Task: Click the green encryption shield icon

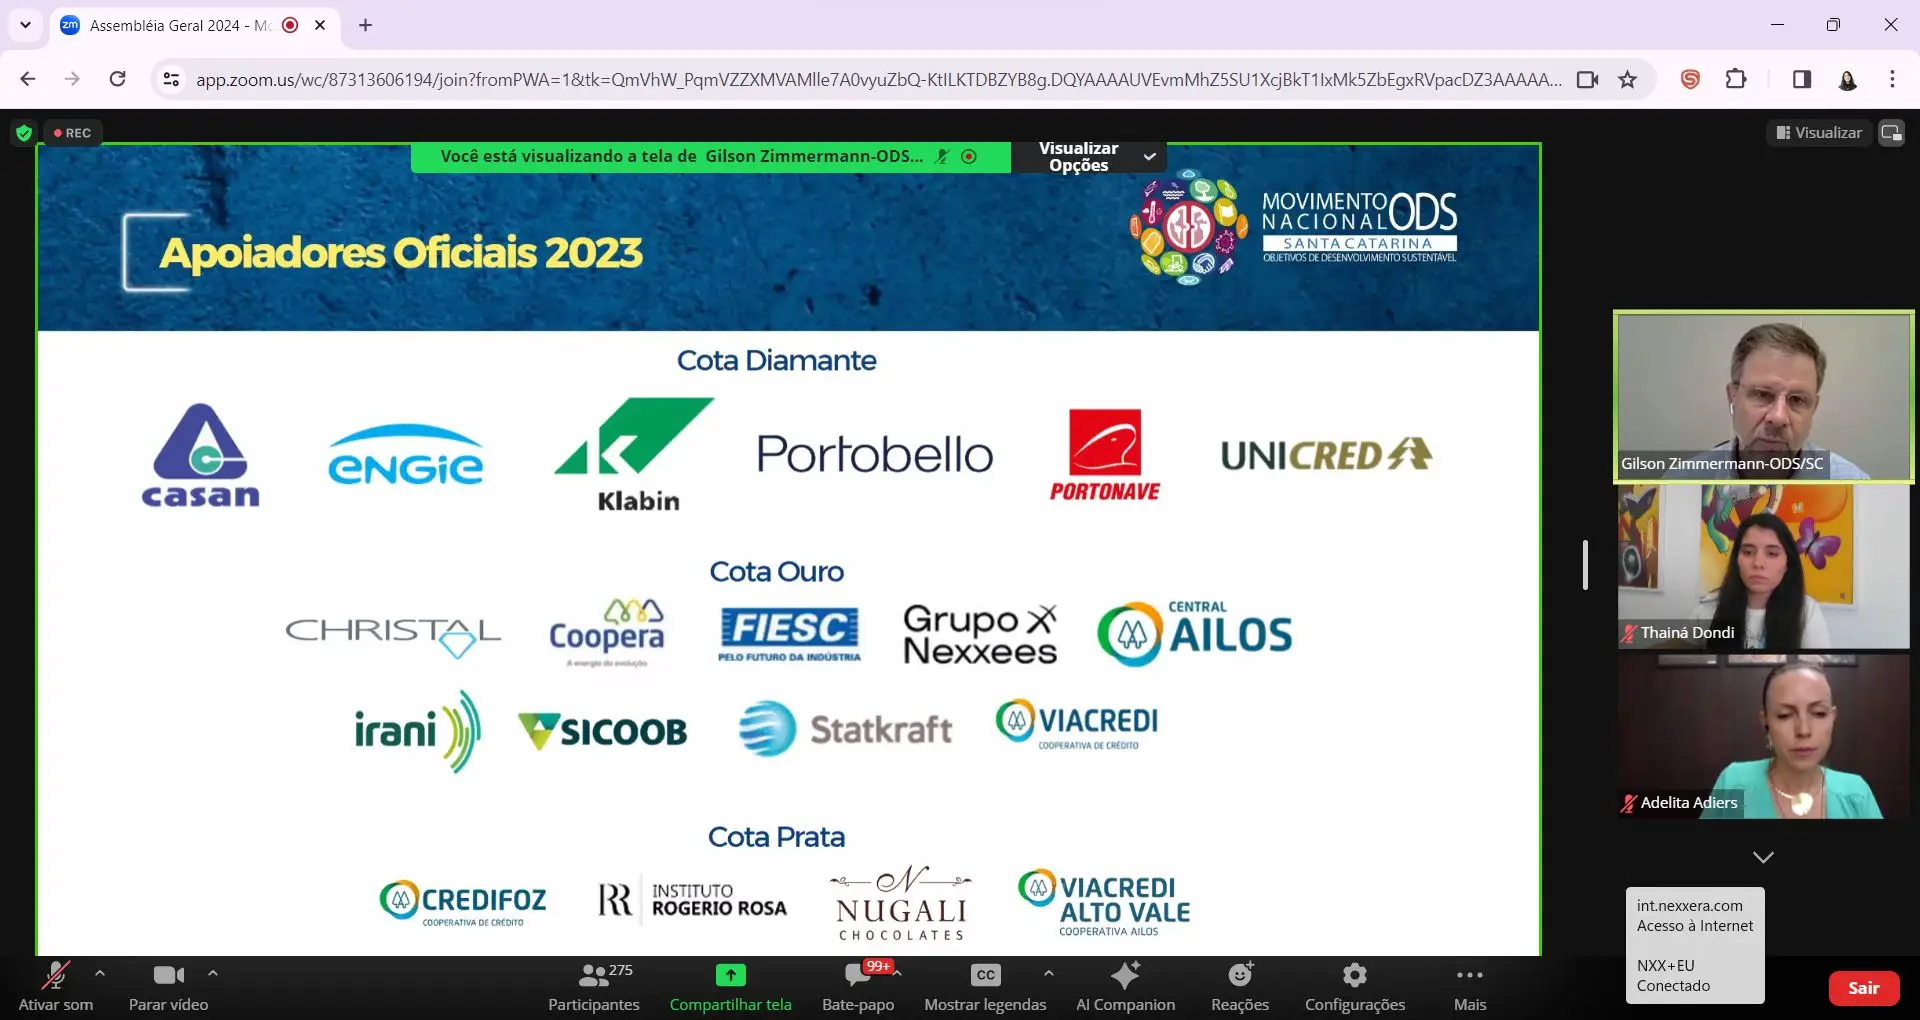Action: click(x=24, y=133)
